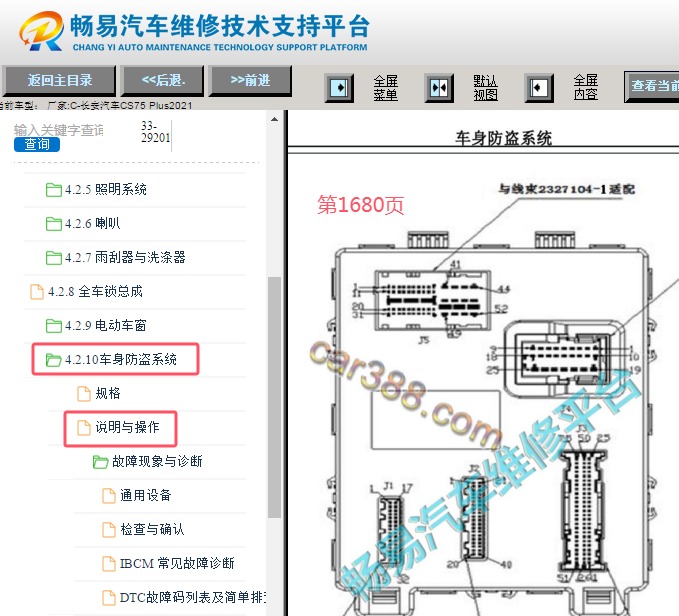The image size is (679, 616).
Task: Click document icon beside 规格
Action: [x=84, y=393]
